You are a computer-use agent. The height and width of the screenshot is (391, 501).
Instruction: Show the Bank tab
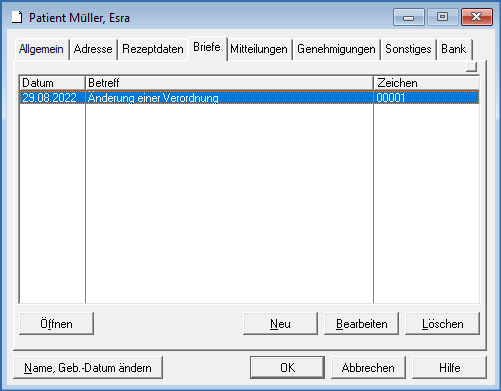454,49
